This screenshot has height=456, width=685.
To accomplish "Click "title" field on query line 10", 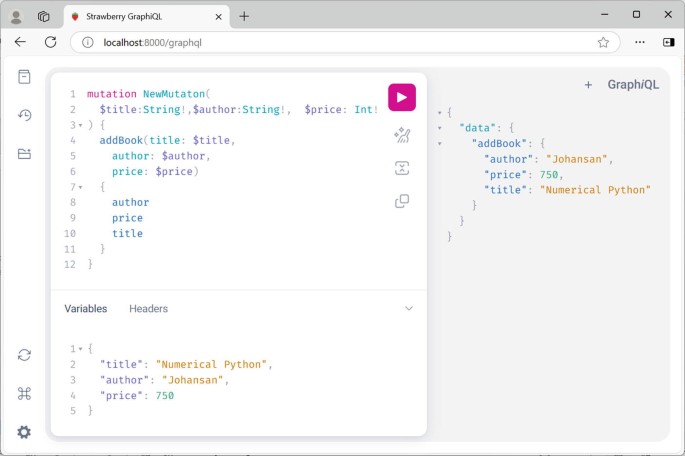I will [x=127, y=233].
